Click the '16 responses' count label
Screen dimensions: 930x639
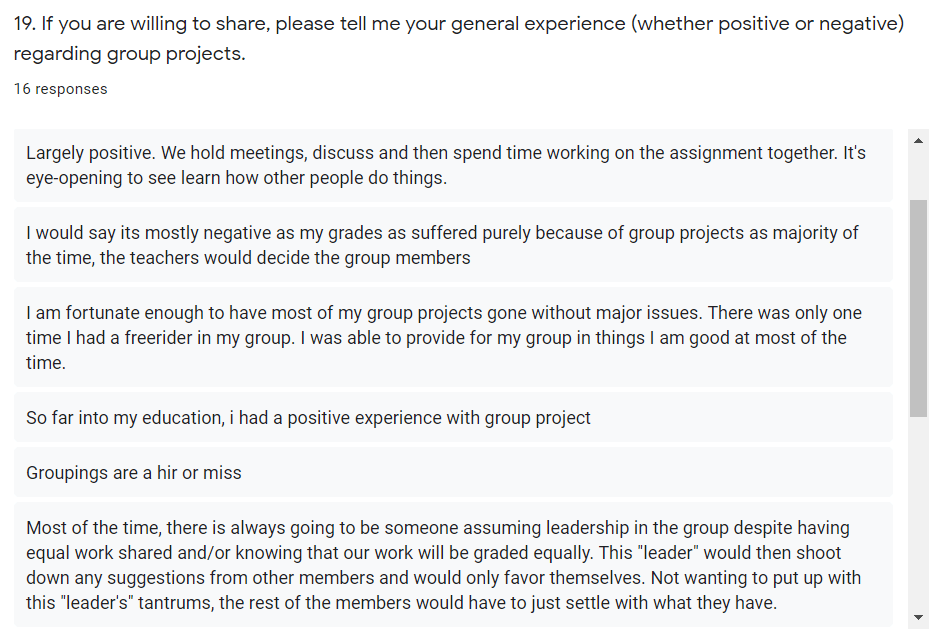tap(60, 89)
